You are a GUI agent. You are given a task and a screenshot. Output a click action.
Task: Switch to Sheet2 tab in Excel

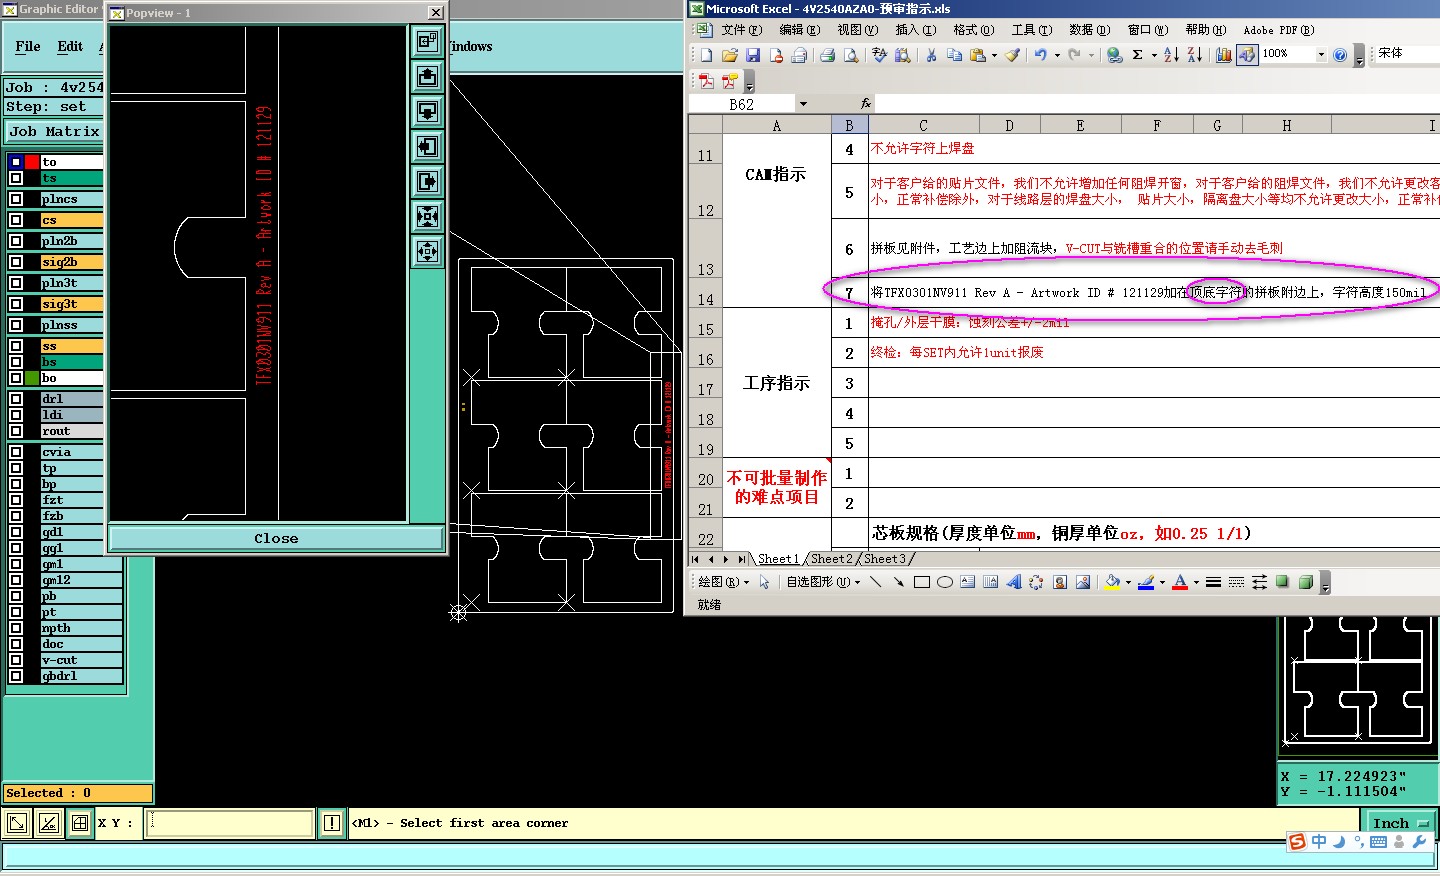pyautogui.click(x=832, y=559)
